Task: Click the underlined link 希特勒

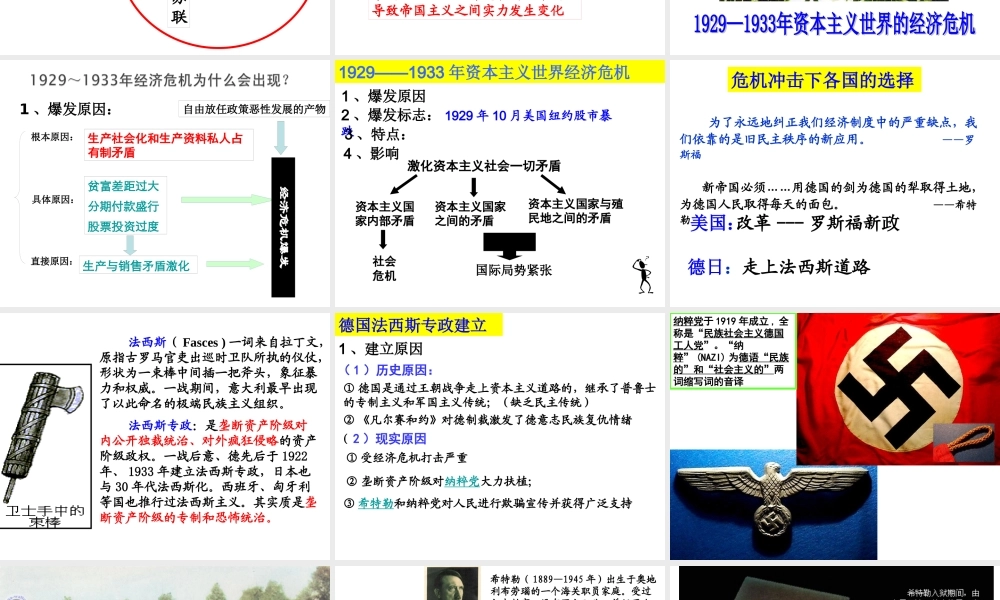Action: (376, 503)
